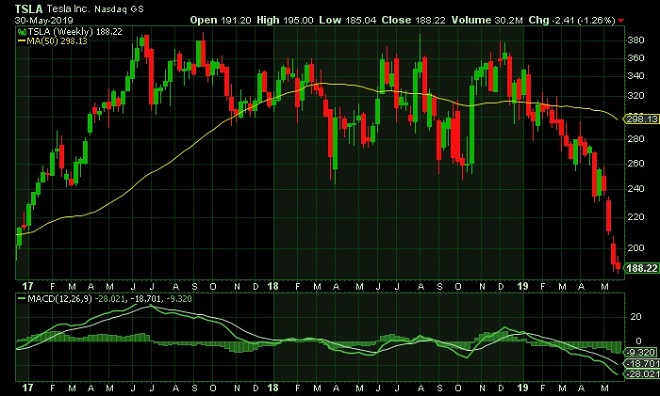Click the Chg -2.41 (-1.26%) value
The image size is (660, 396).
572,20
